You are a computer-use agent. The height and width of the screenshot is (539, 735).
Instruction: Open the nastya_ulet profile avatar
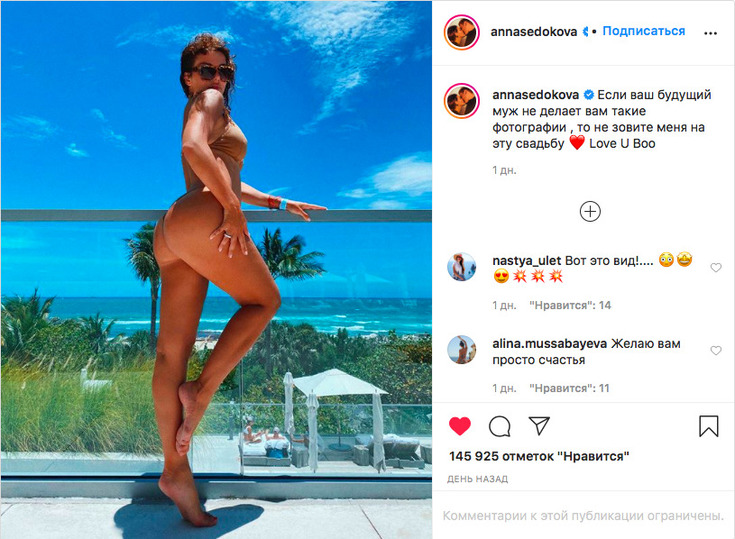pos(462,267)
